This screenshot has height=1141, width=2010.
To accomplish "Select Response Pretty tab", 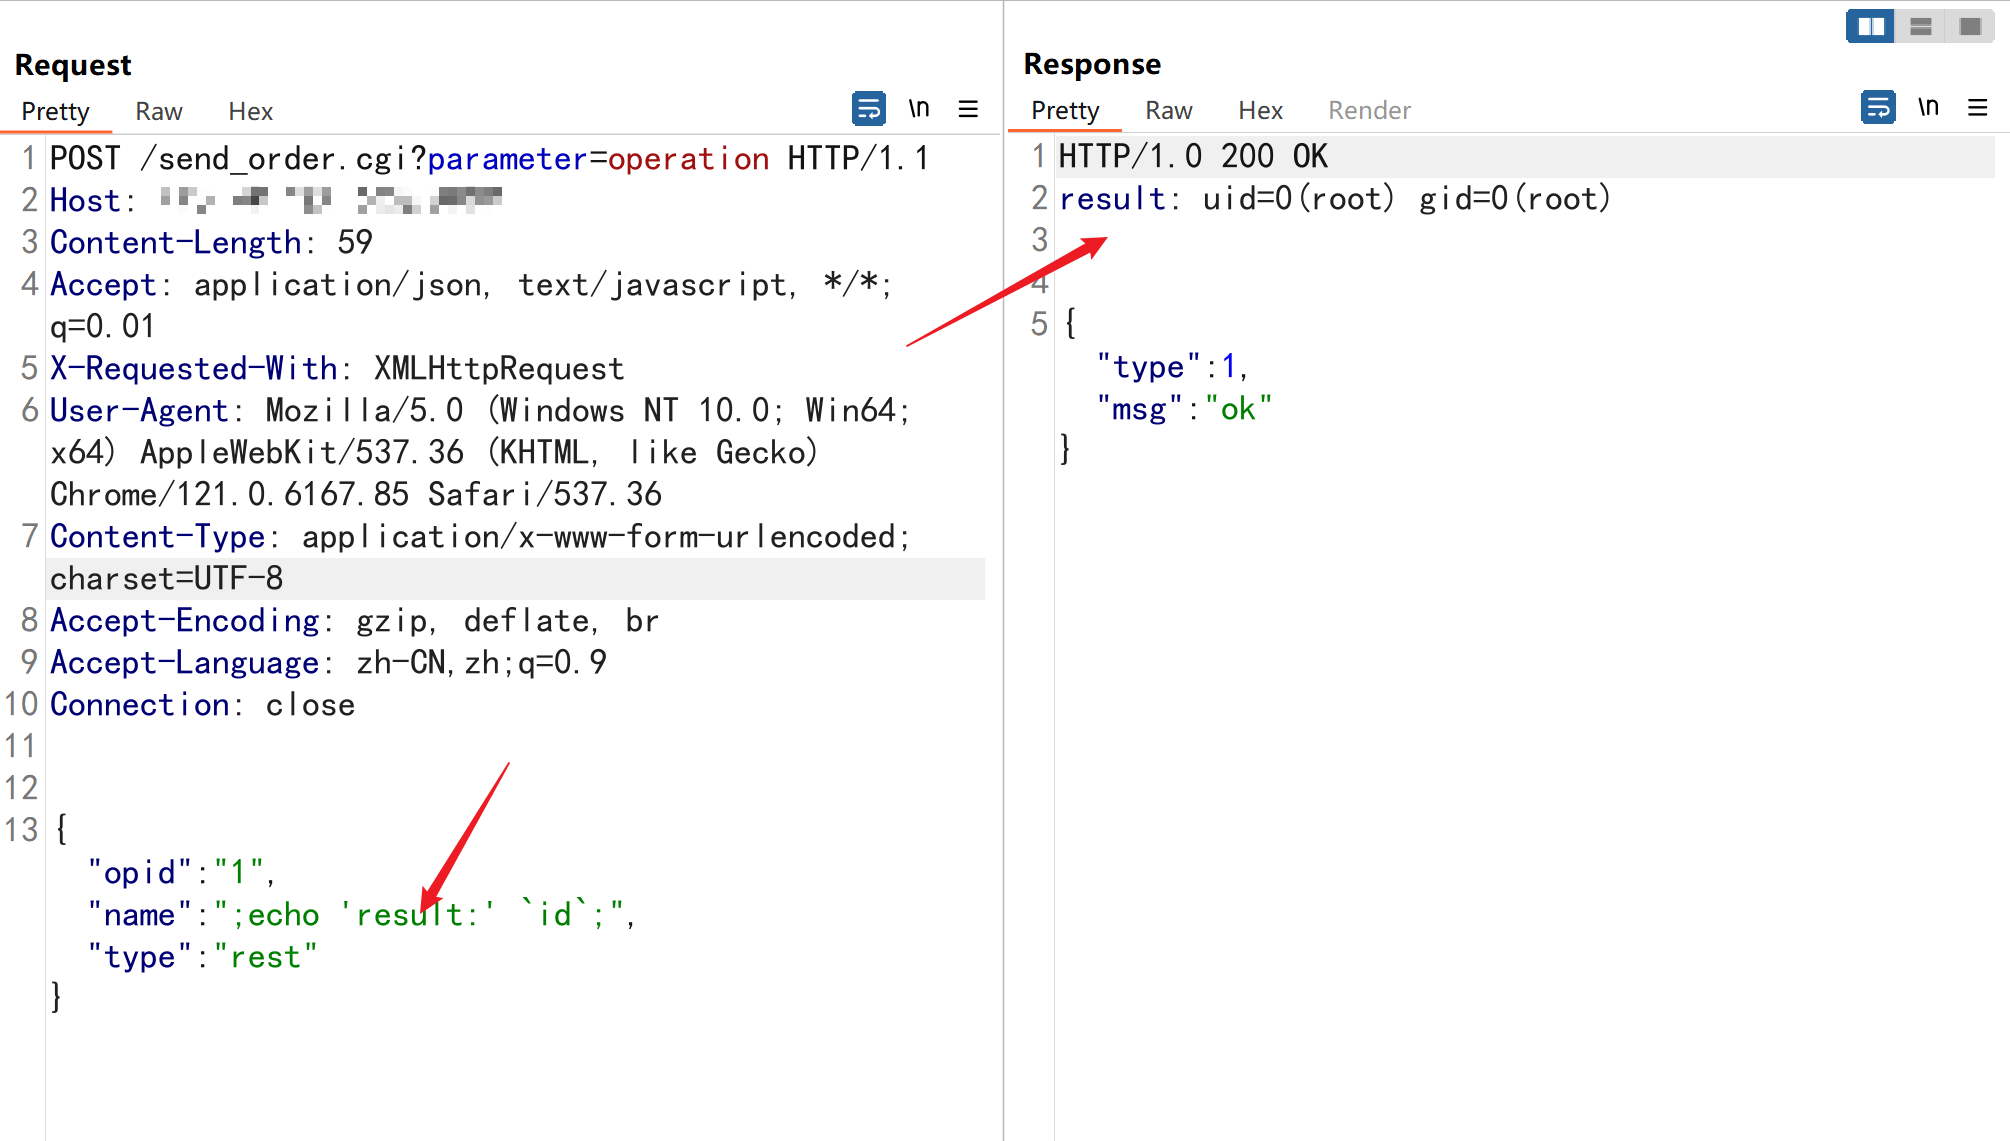I will pyautogui.click(x=1065, y=110).
